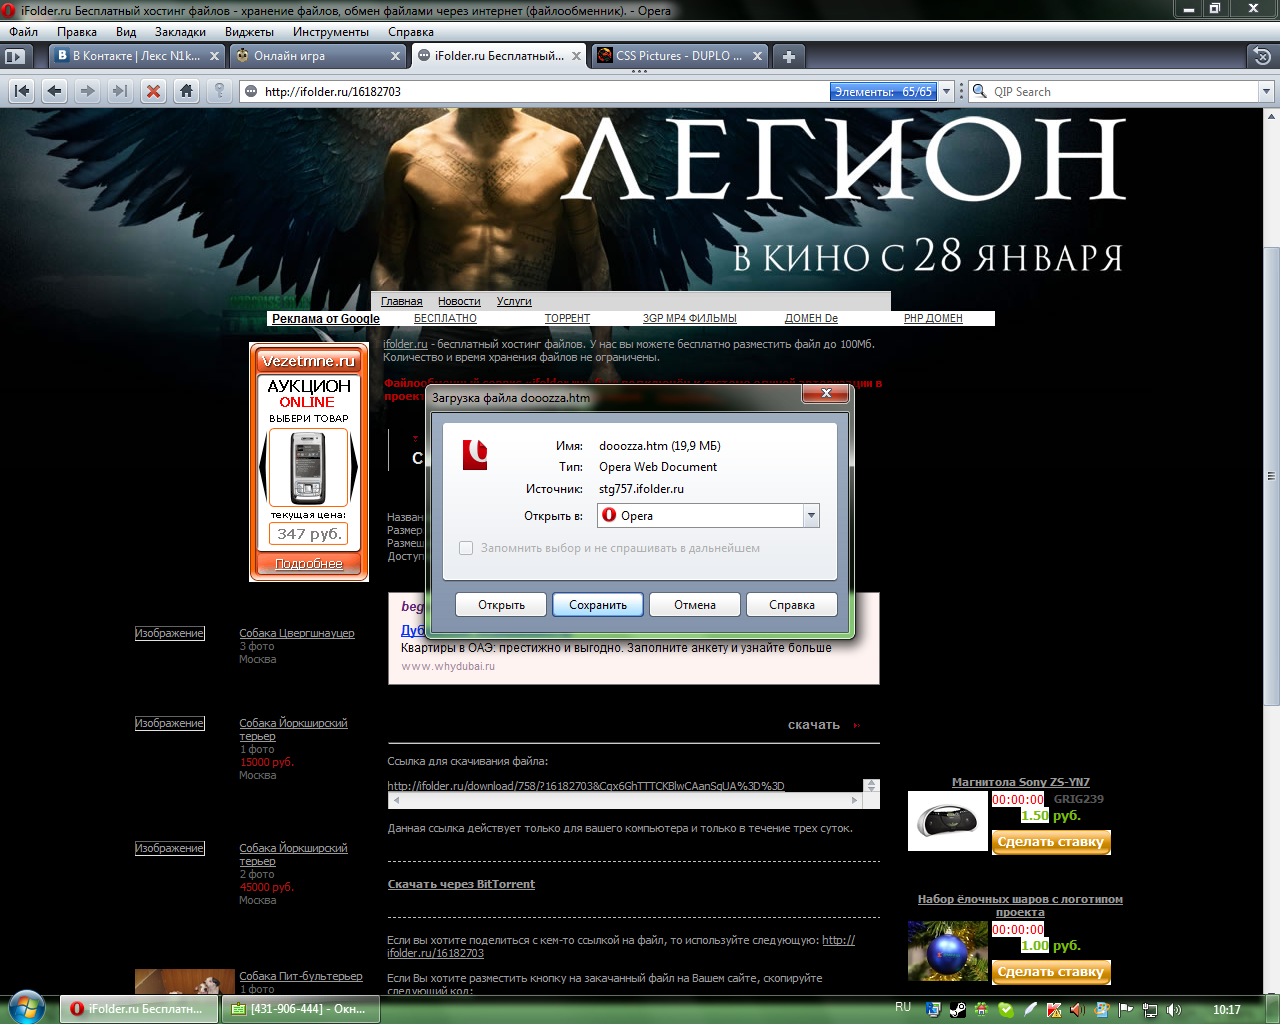Expand the QIP Search engine dropdown
The height and width of the screenshot is (1024, 1280).
(1266, 91)
